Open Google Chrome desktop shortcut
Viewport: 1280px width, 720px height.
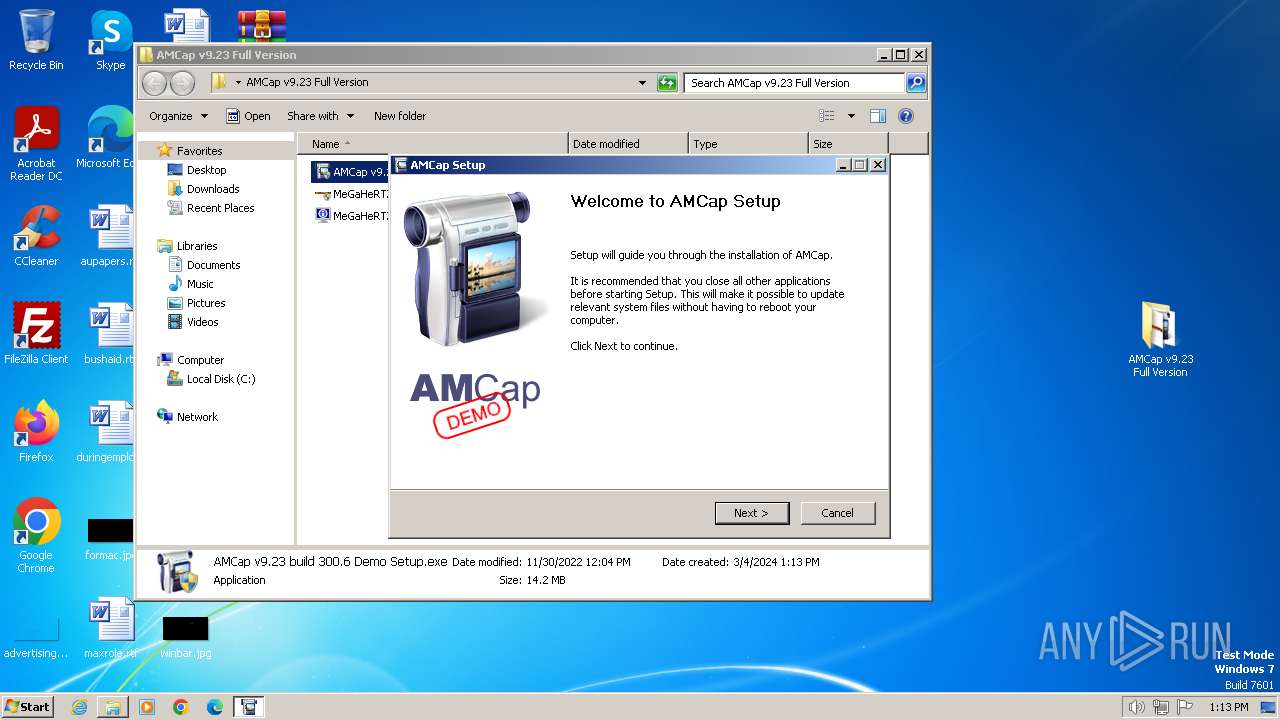point(36,536)
